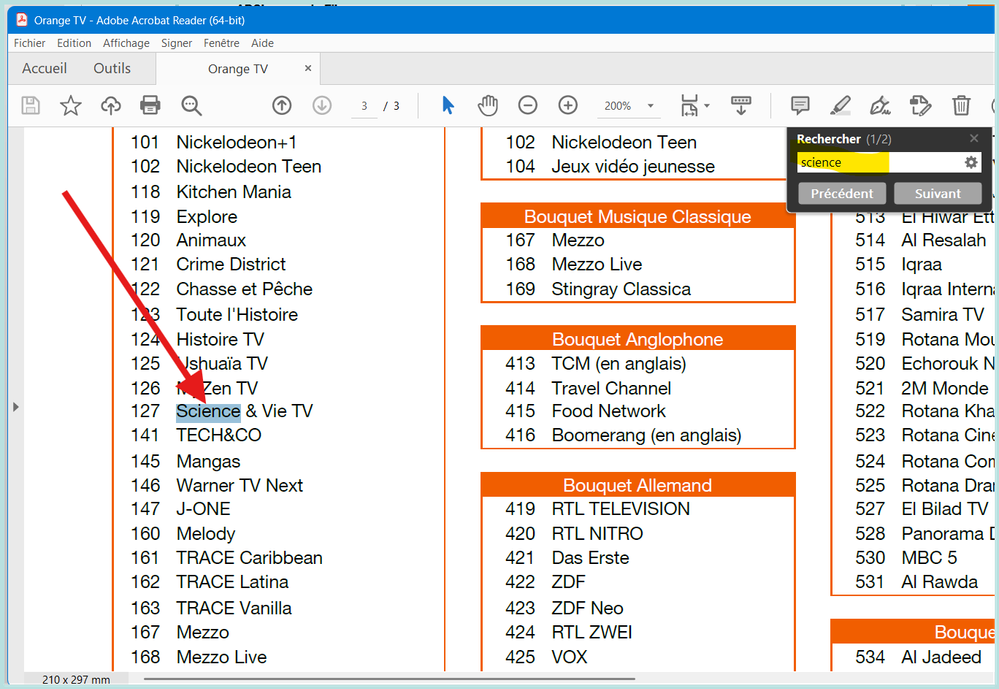Click the star bookmark icon

(x=70, y=105)
